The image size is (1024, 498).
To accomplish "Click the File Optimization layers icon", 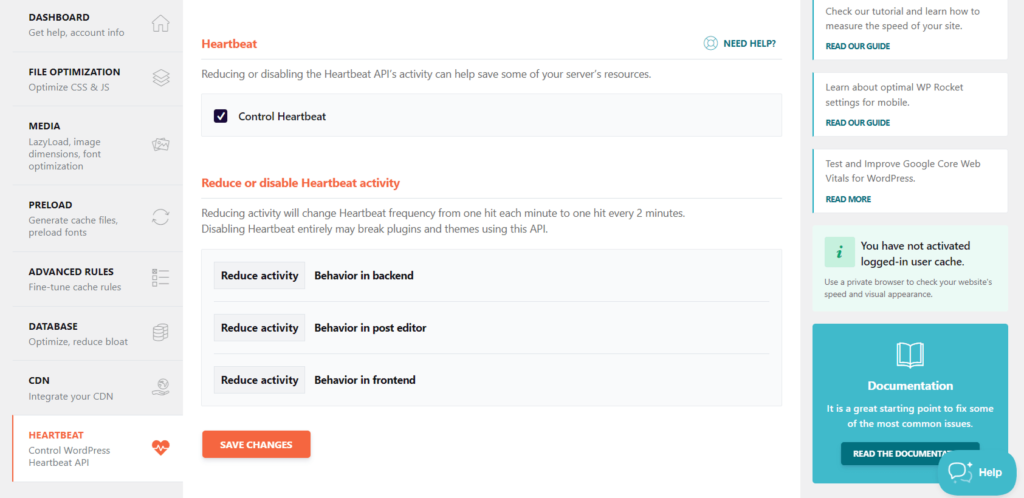I will point(160,78).
